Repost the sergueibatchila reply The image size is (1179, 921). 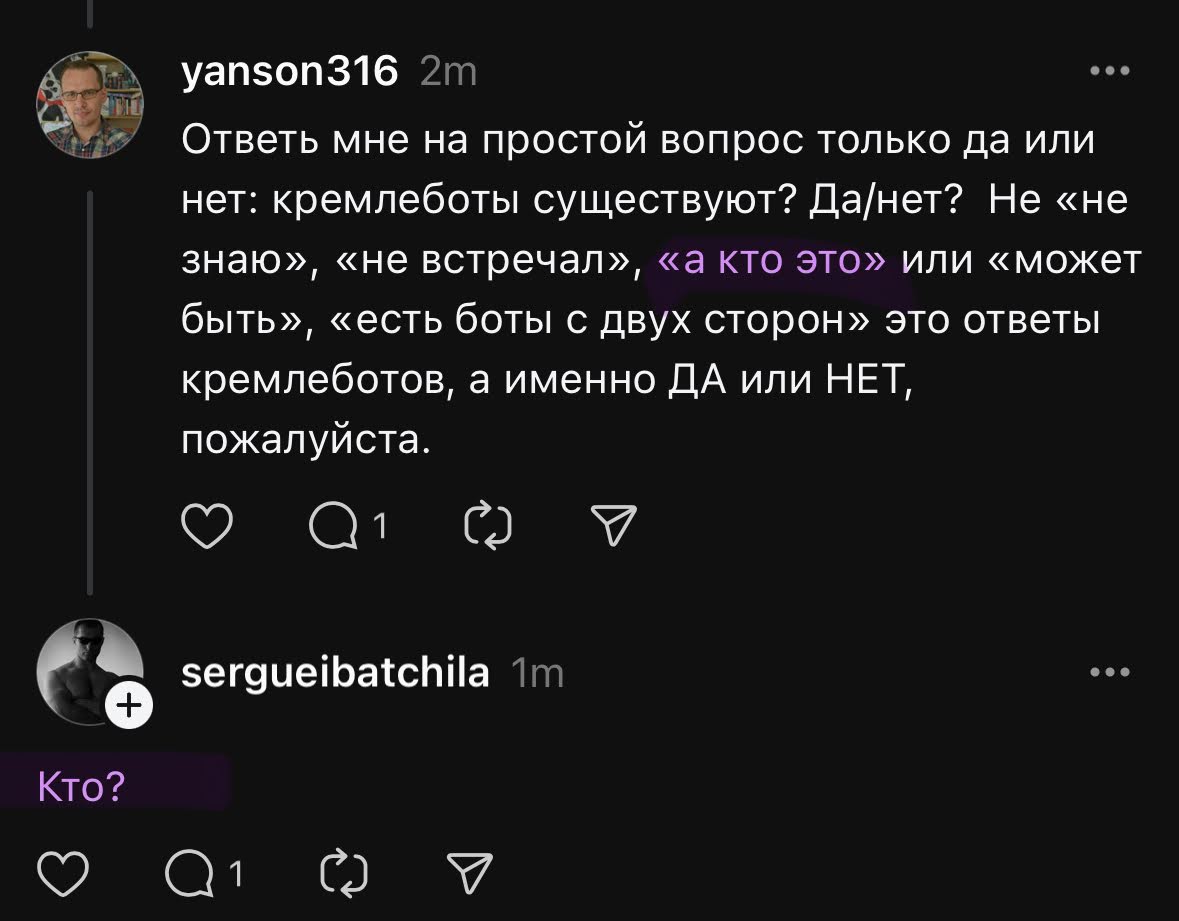pyautogui.click(x=345, y=874)
